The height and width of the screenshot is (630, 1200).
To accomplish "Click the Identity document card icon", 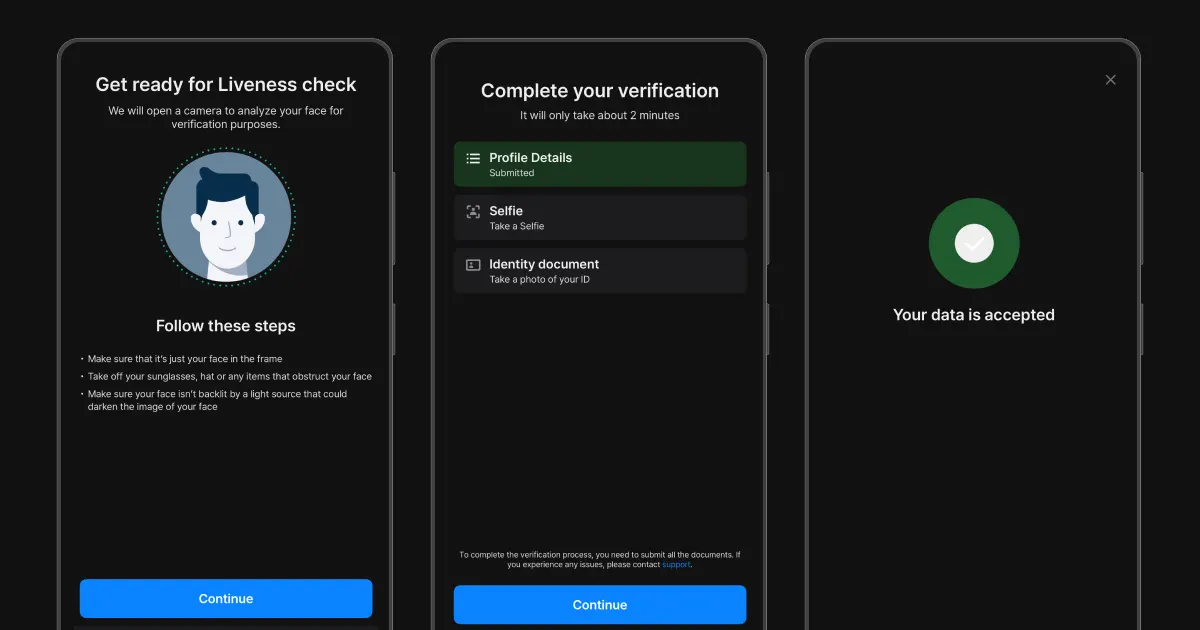I will pos(473,264).
